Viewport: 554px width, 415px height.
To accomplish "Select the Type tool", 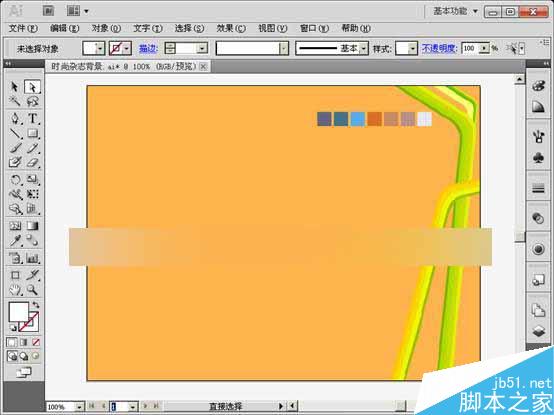I will [x=32, y=119].
